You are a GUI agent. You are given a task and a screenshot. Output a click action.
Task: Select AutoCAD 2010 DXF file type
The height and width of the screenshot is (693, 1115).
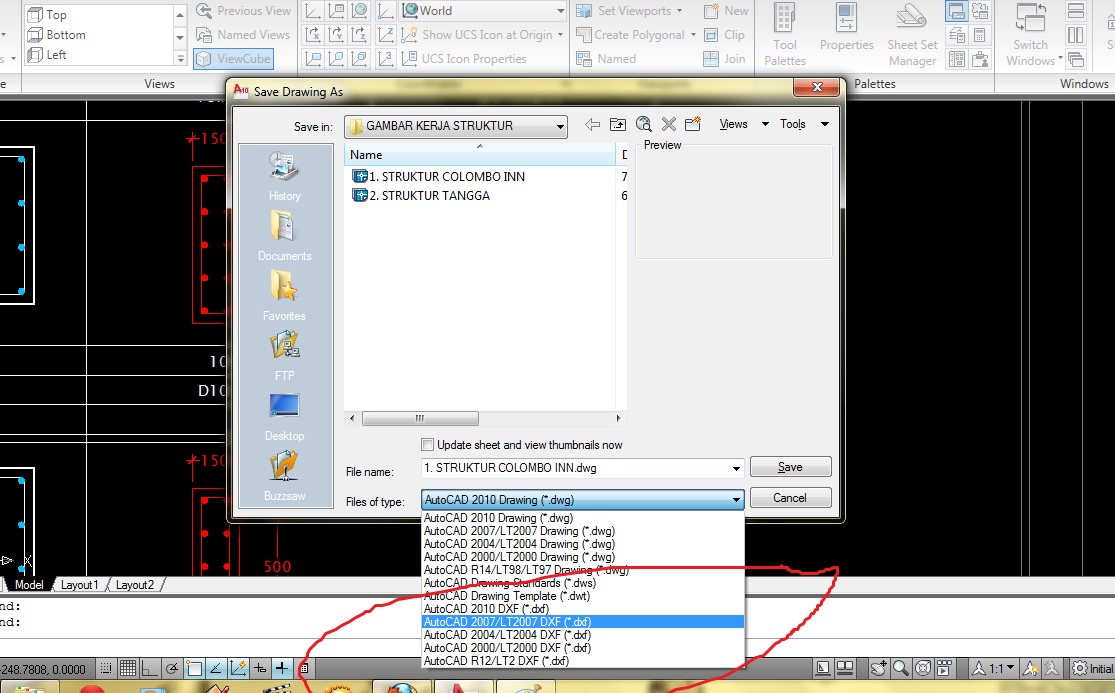[582, 609]
